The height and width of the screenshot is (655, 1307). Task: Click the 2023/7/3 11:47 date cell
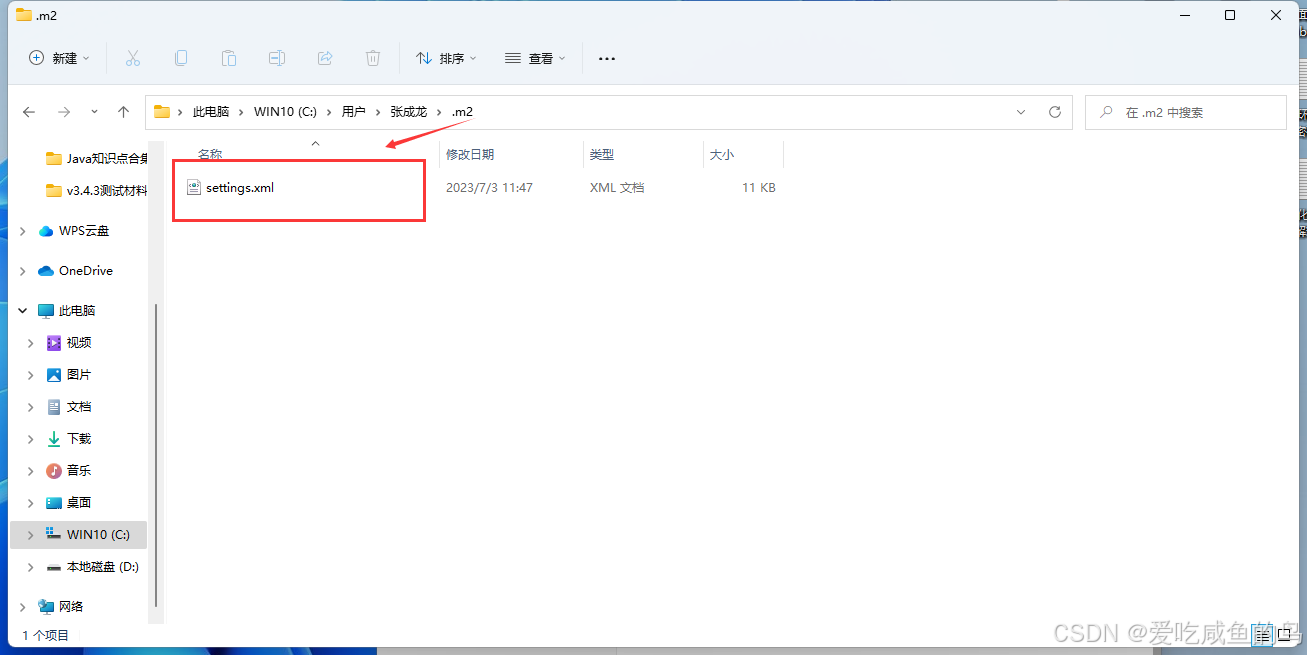tap(489, 188)
